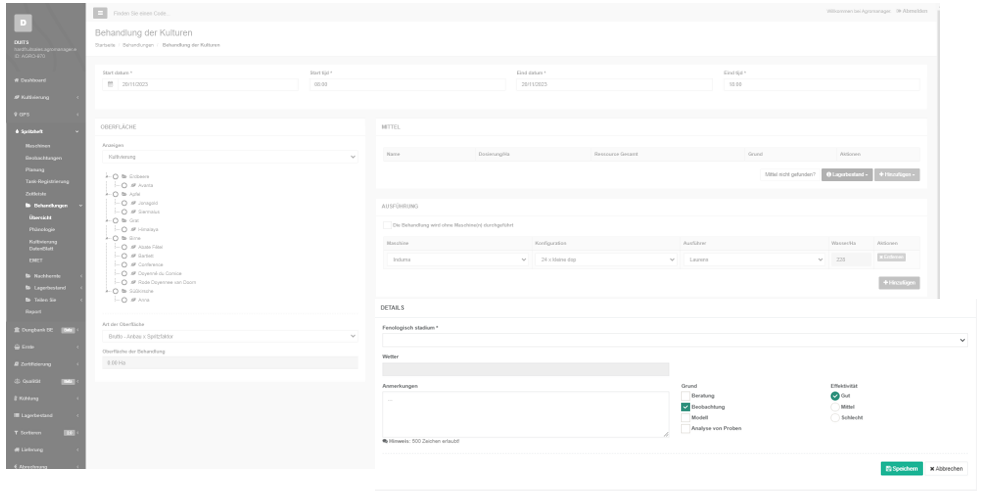This screenshot has width=984, height=499.
Task: Click the leaf icon beside Doyenné du Comice
Action: tap(133, 274)
